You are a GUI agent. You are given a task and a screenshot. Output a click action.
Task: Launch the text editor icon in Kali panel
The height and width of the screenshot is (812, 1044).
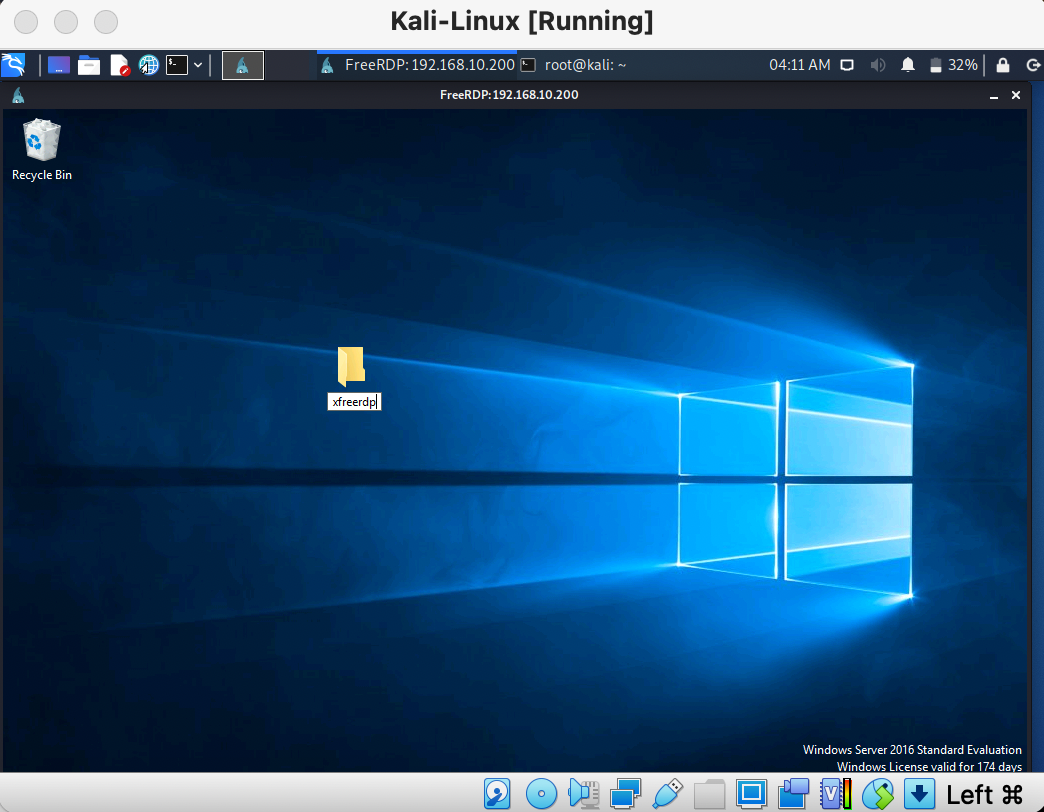pos(119,65)
